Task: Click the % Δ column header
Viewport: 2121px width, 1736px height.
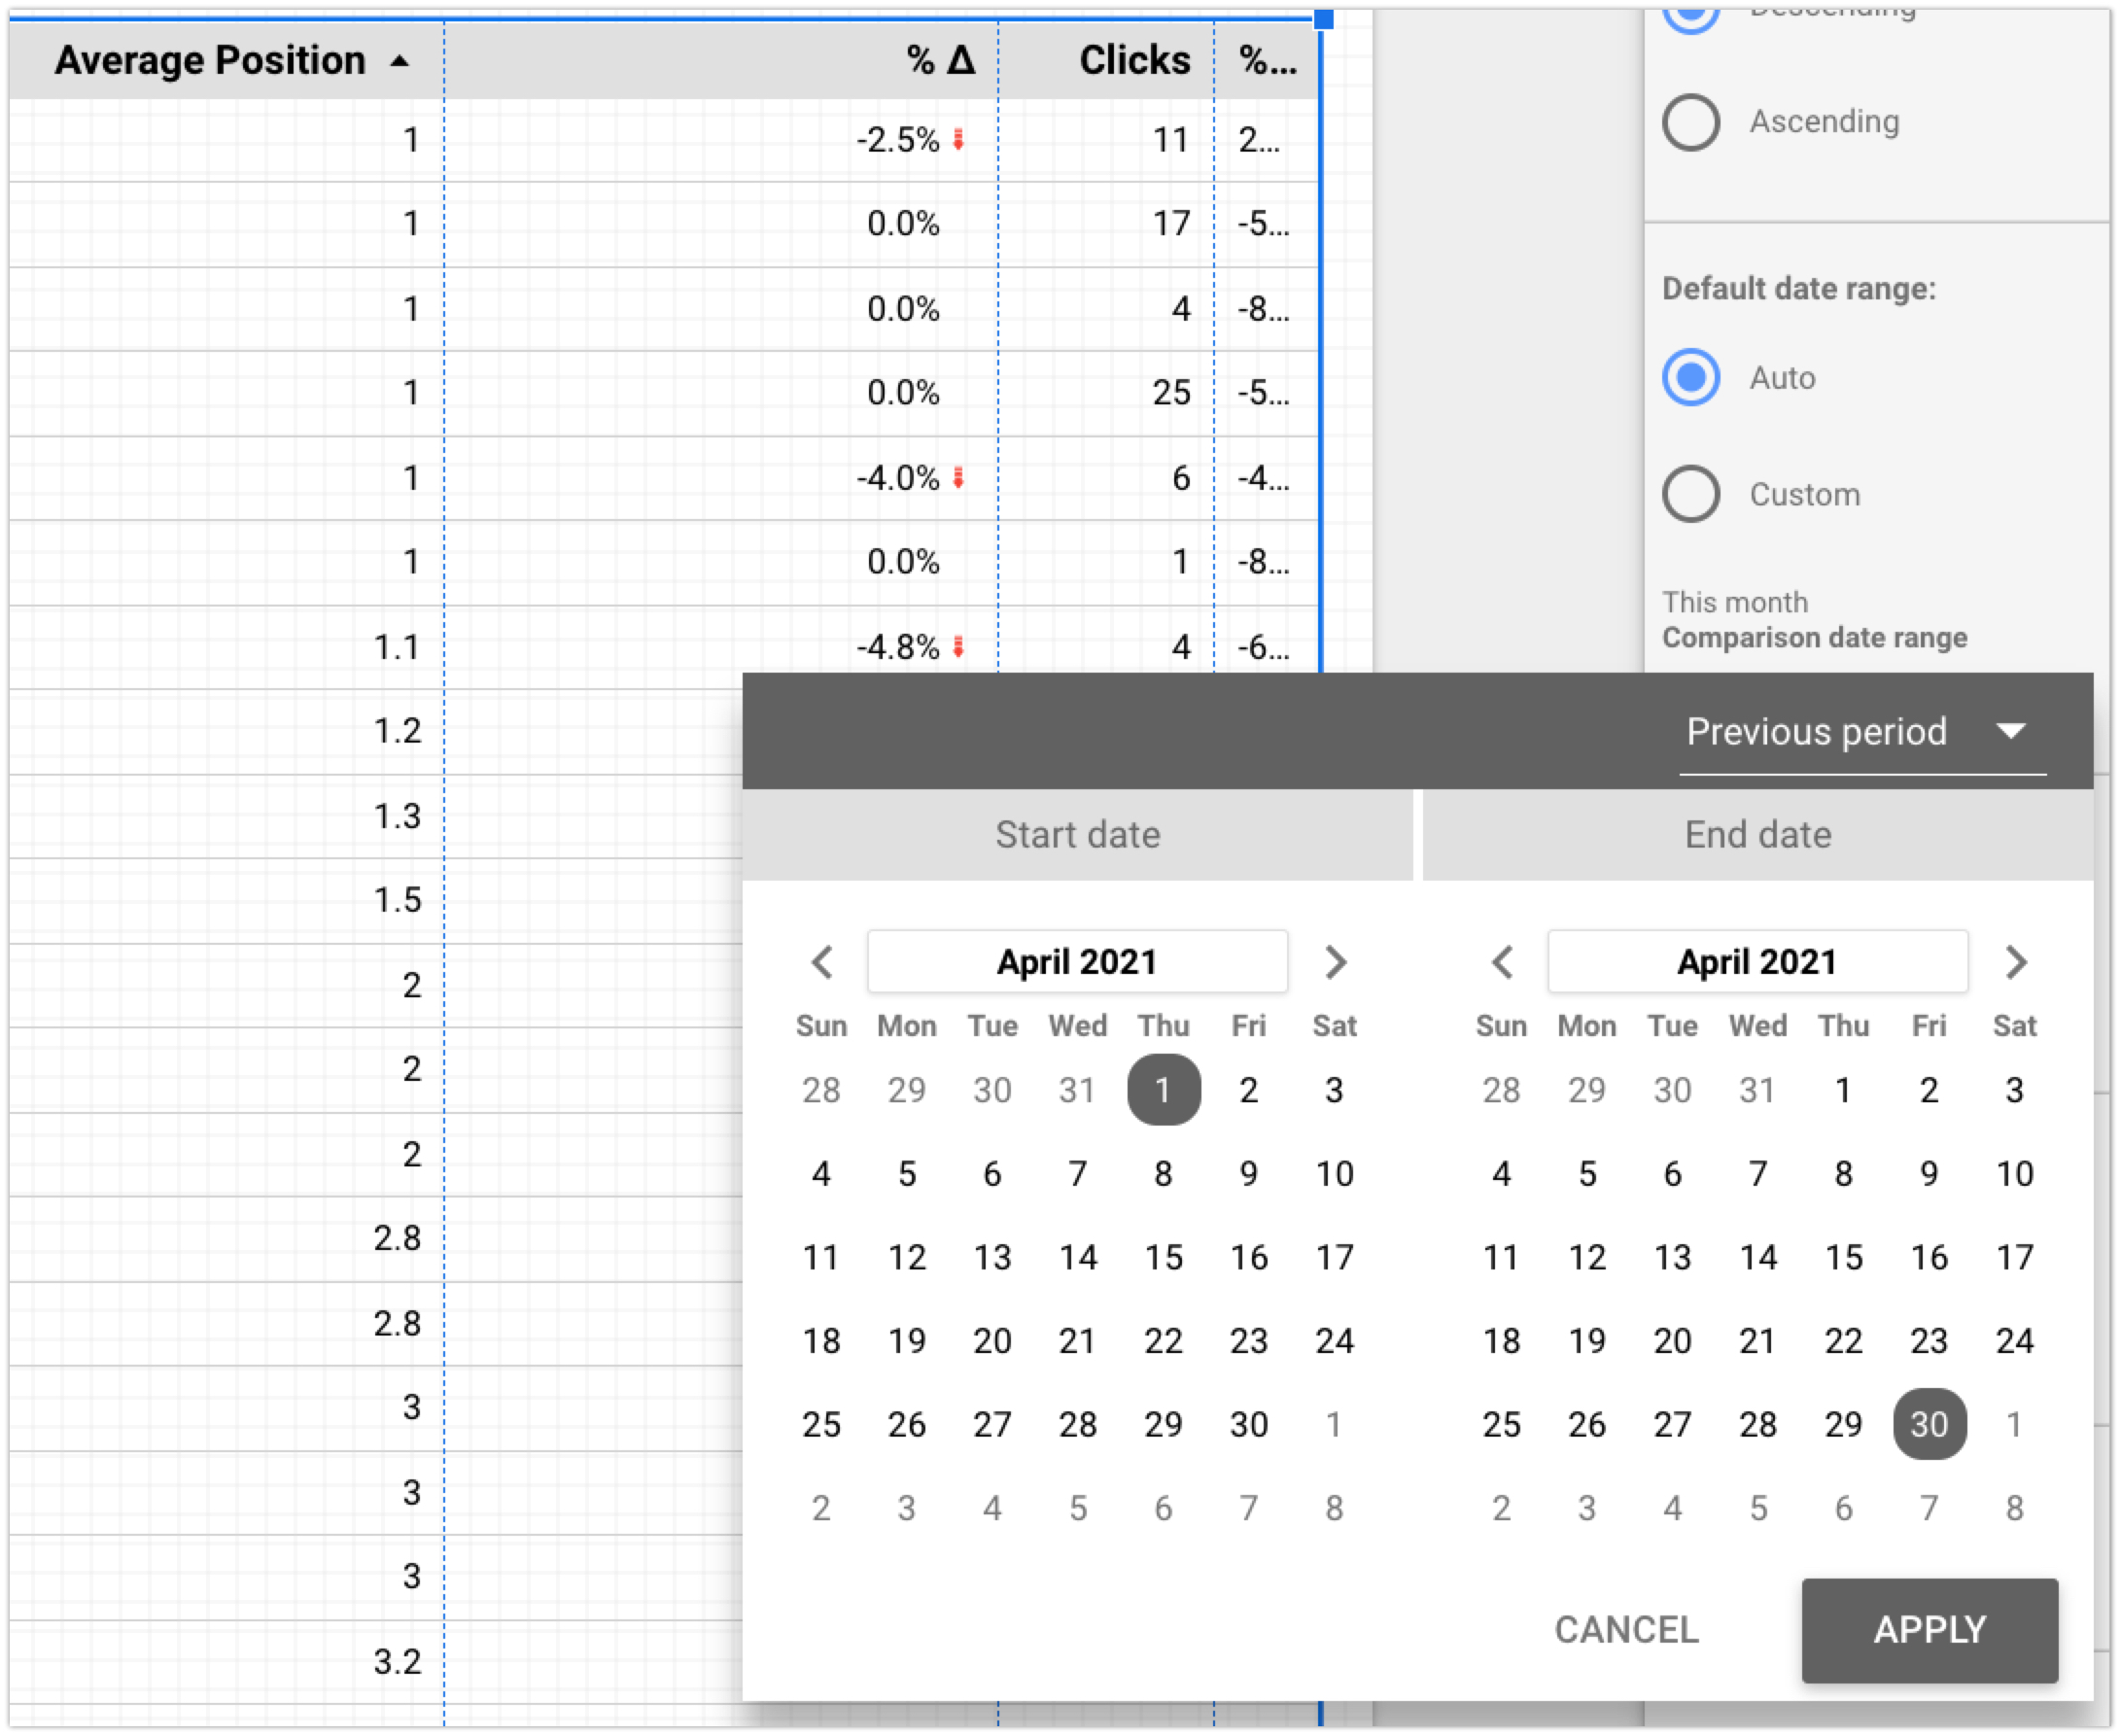Action: pyautogui.click(x=940, y=61)
